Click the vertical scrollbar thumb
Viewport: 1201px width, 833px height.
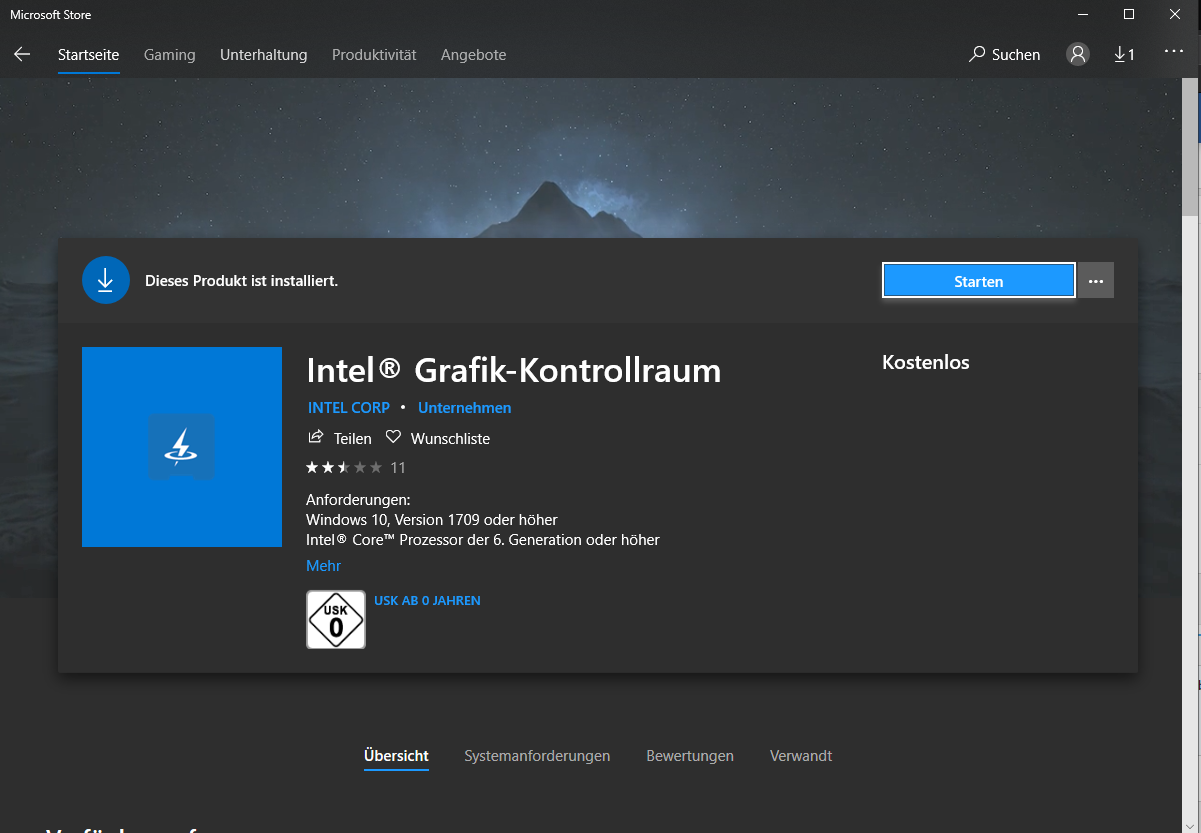point(1190,148)
